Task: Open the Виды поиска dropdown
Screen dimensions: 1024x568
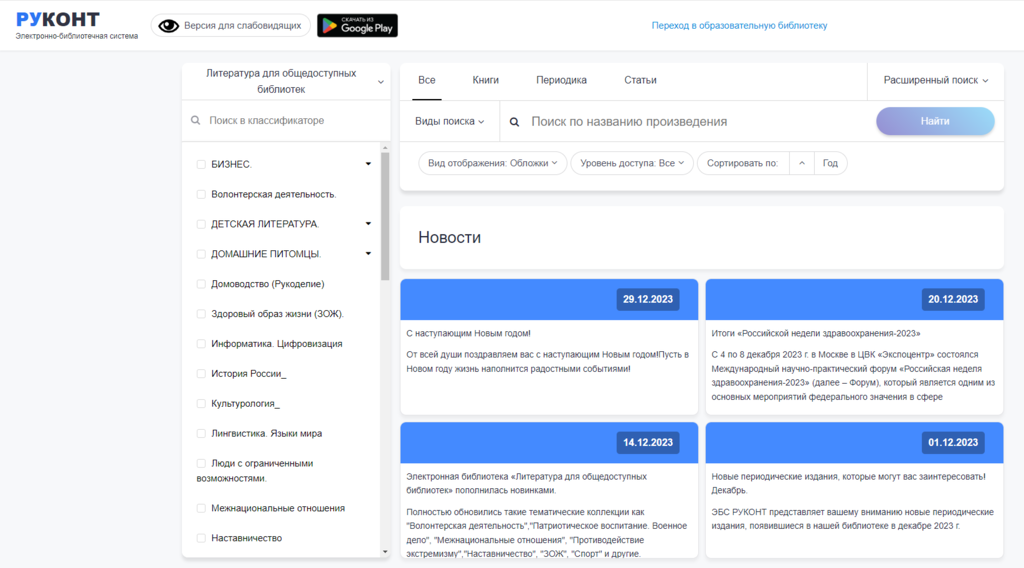Action: (x=449, y=122)
